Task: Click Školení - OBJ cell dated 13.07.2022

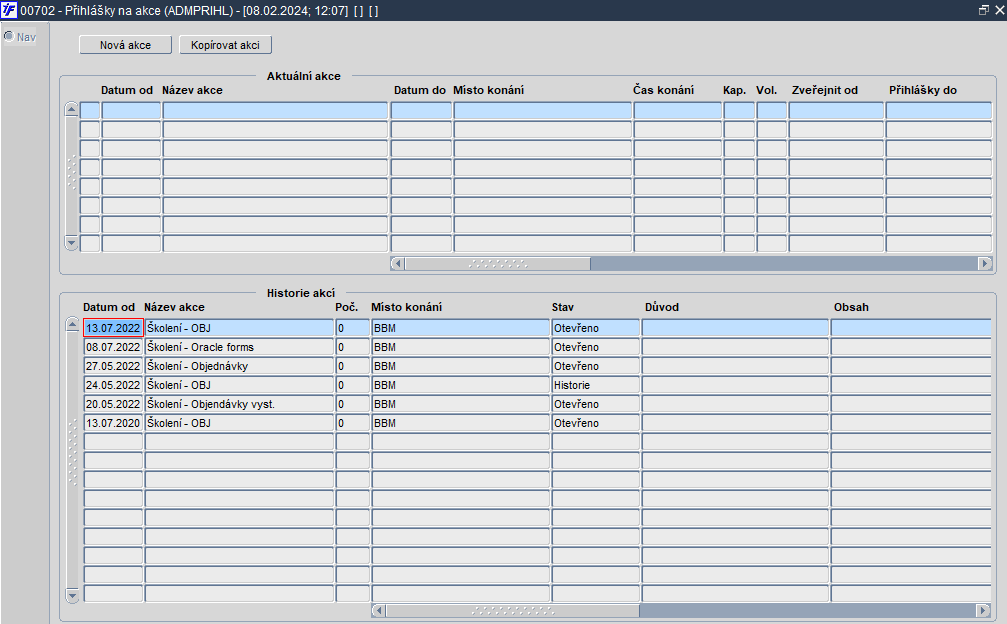Action: click(x=239, y=328)
